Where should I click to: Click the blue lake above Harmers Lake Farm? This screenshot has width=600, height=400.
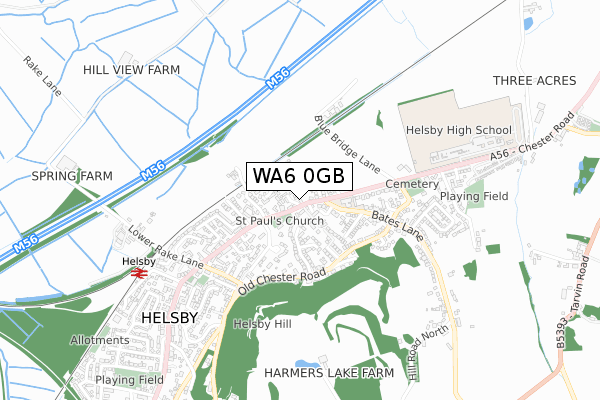click(x=307, y=363)
